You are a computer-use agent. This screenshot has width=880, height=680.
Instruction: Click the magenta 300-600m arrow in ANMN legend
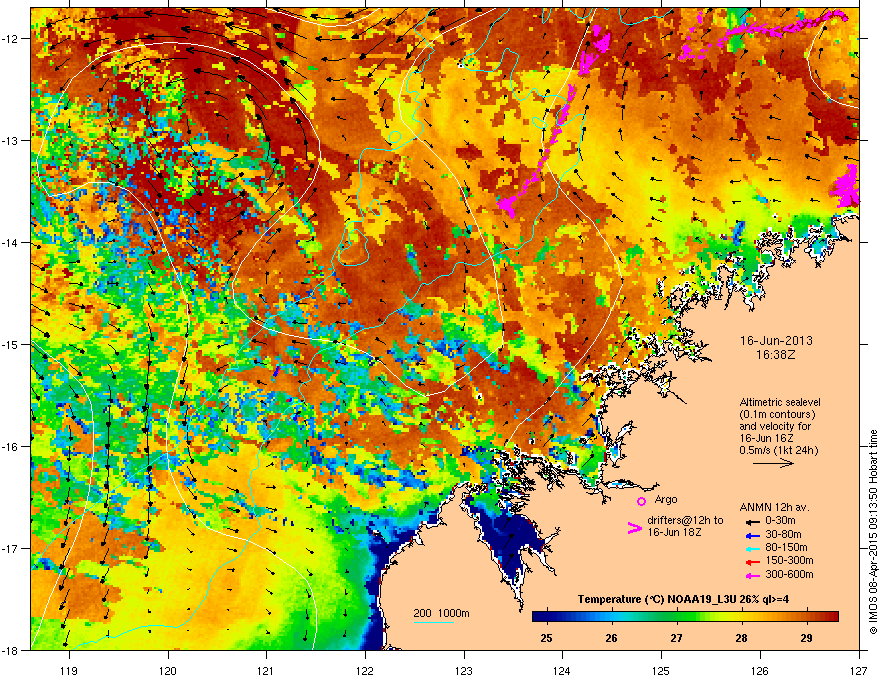coord(752,575)
